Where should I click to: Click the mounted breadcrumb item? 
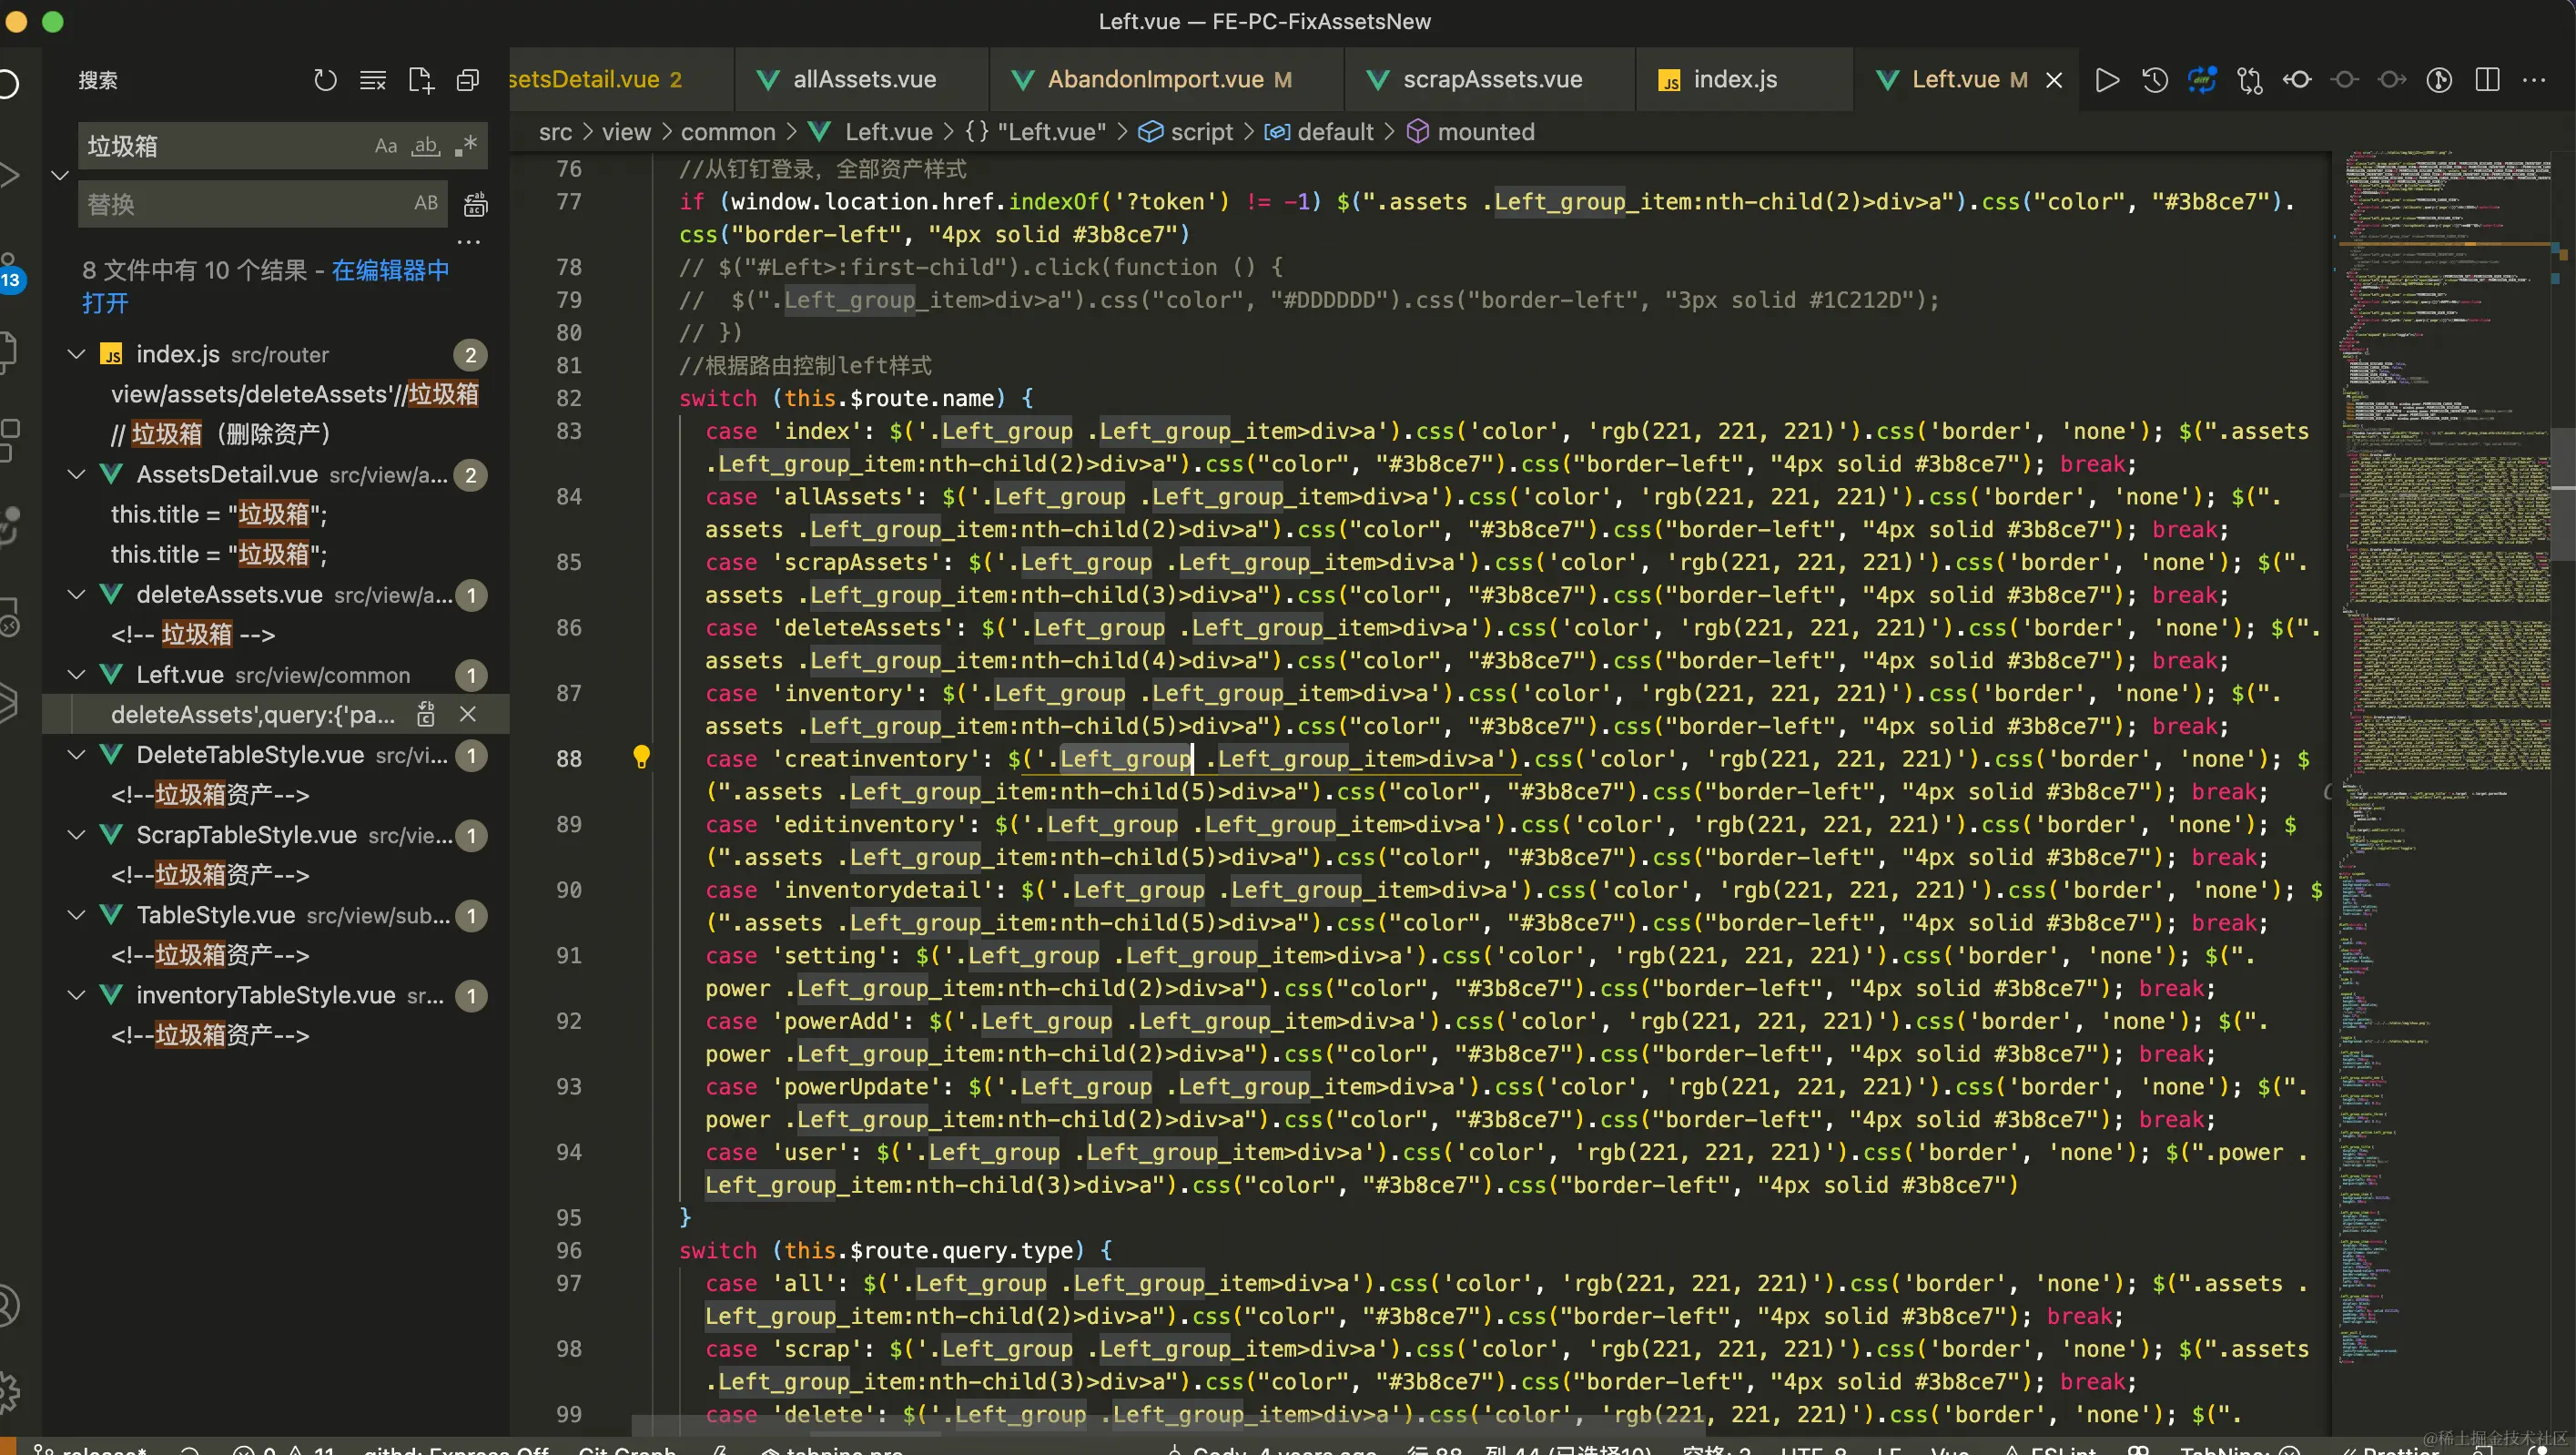tap(1485, 132)
